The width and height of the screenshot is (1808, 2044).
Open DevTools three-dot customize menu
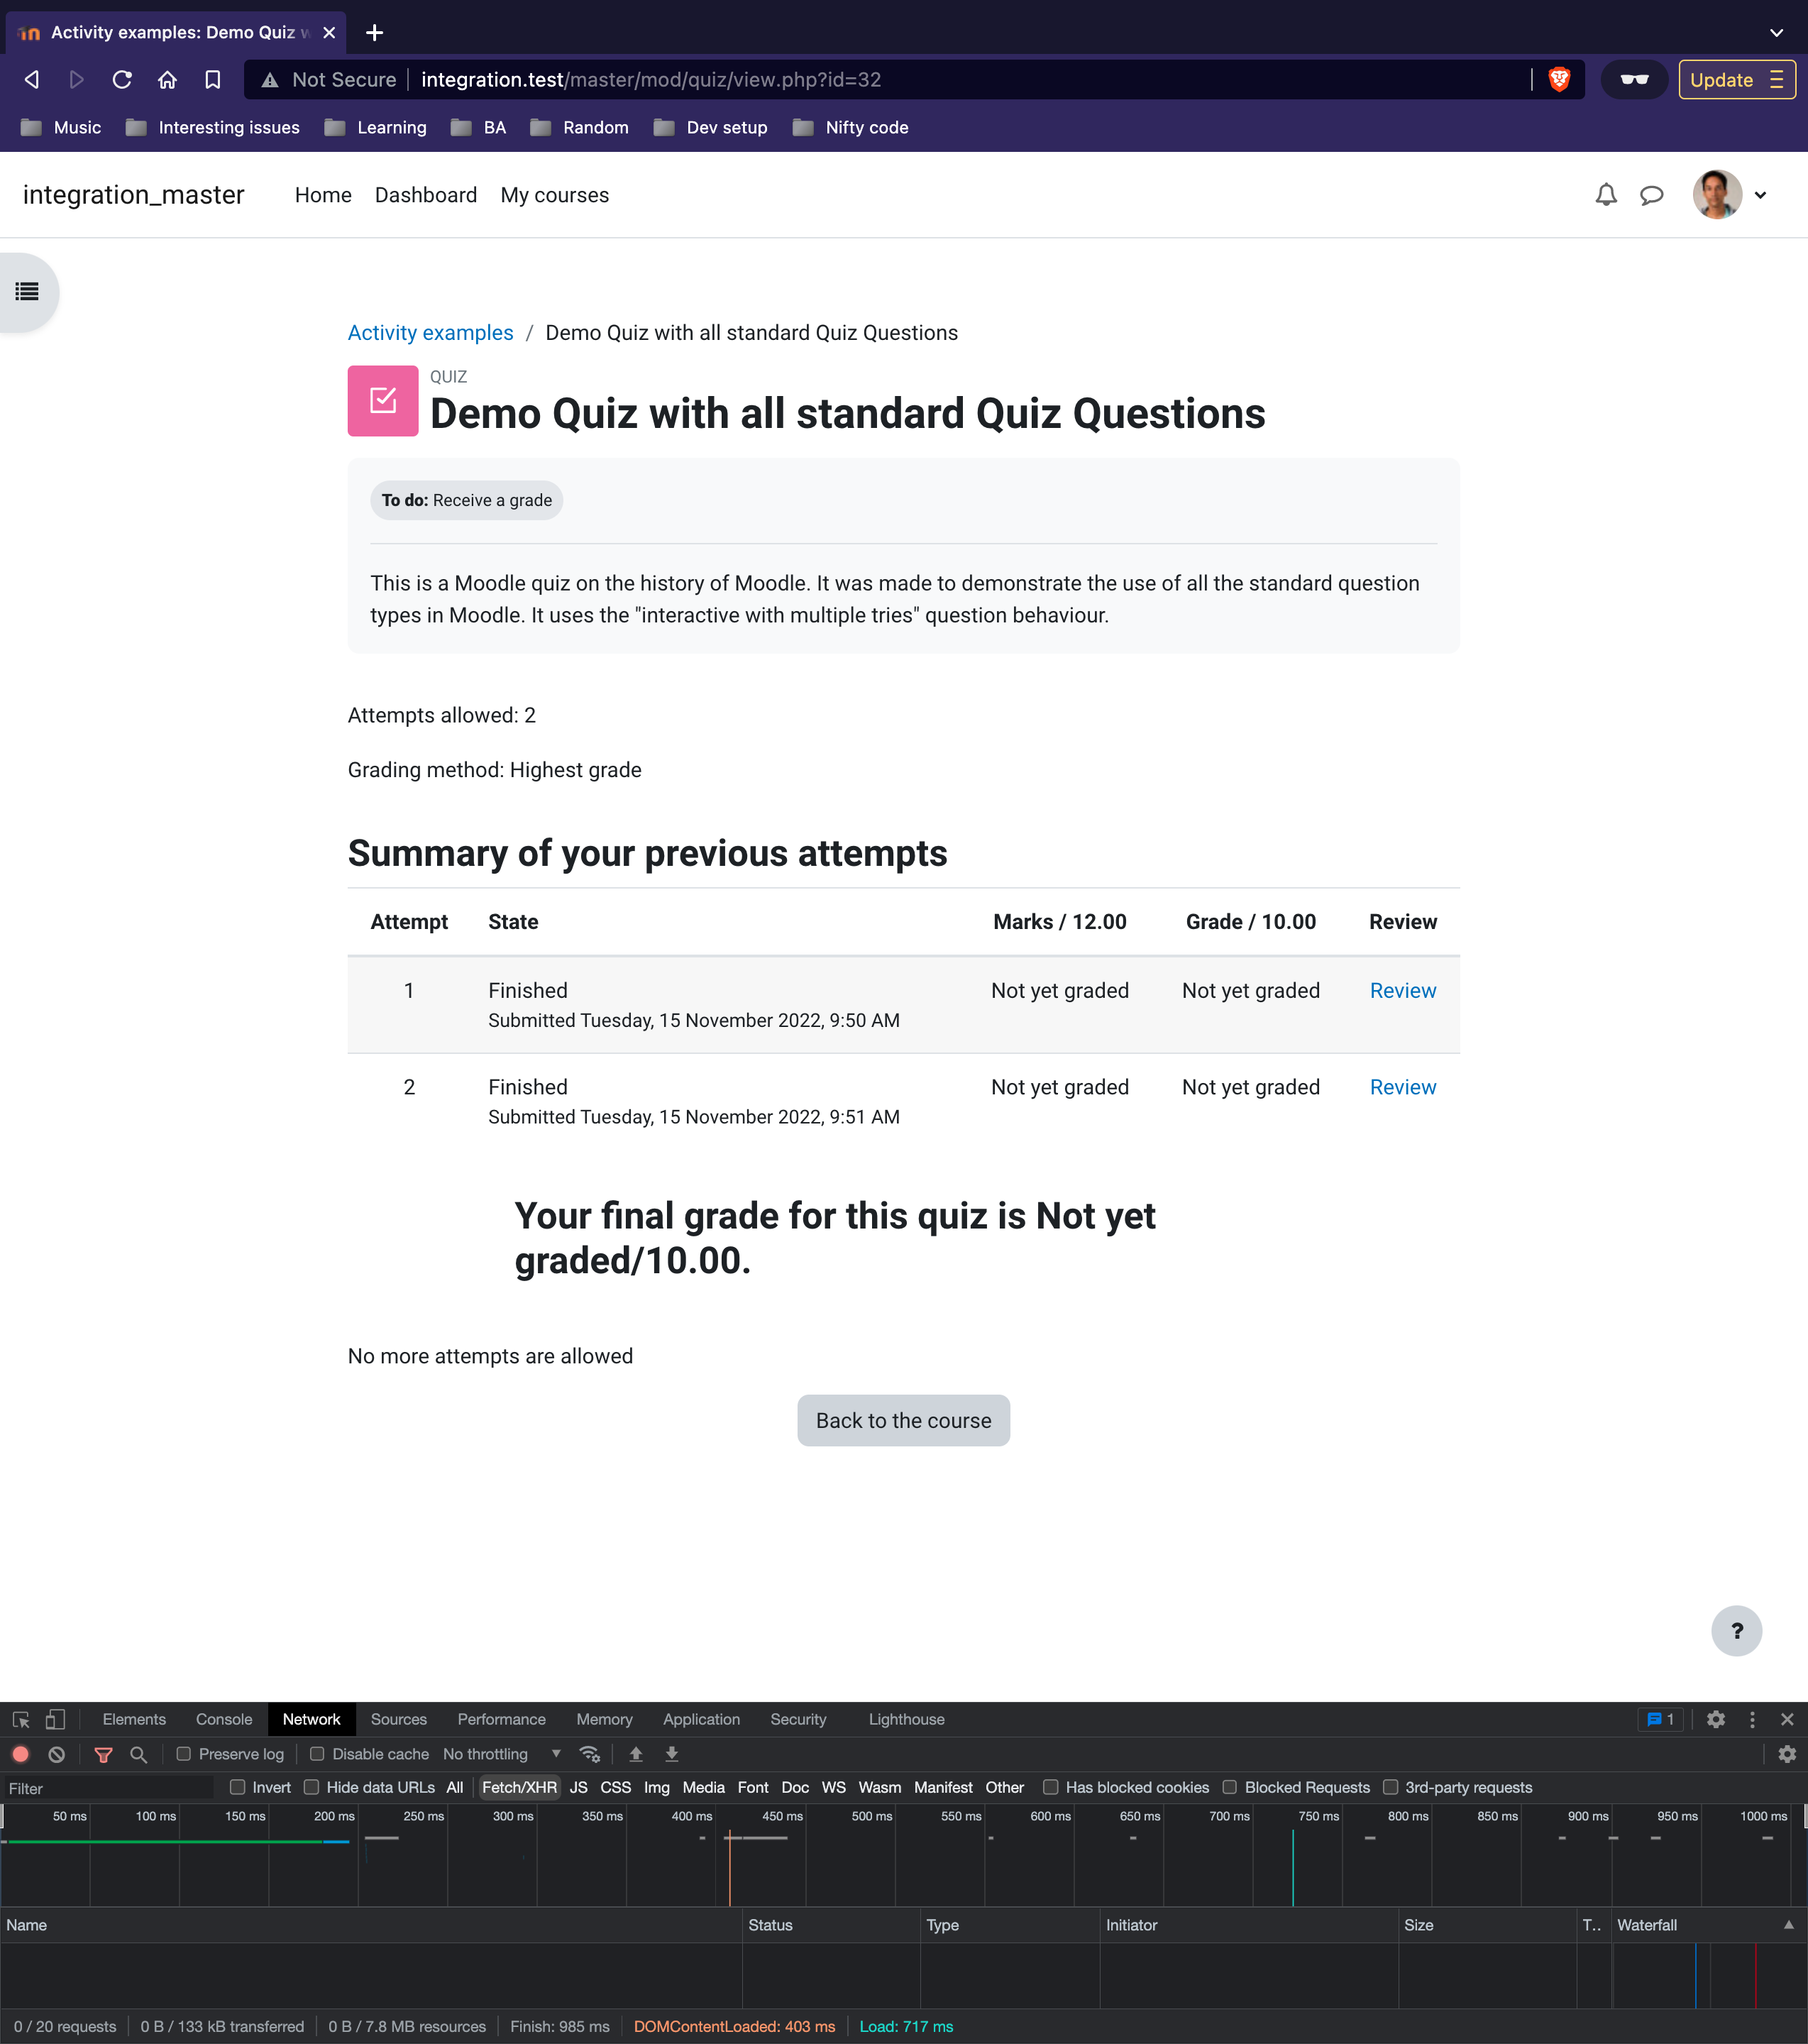click(1752, 1719)
